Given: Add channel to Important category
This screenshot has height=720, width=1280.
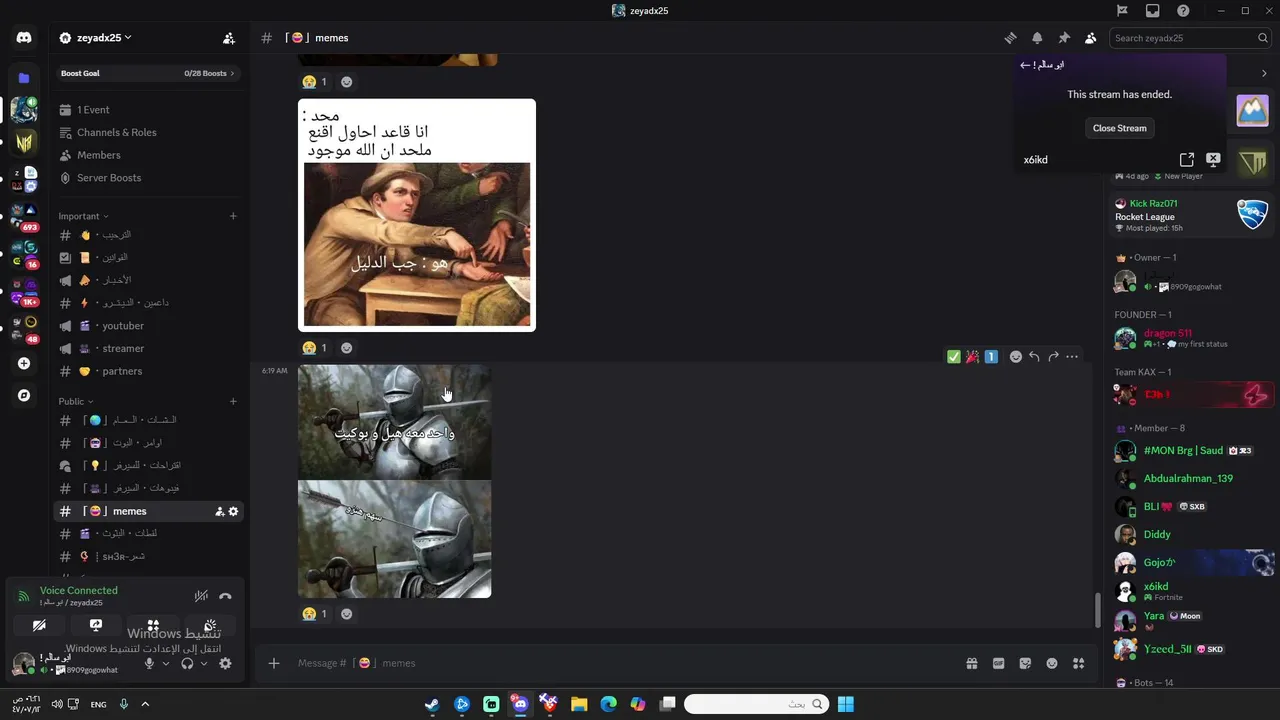Looking at the screenshot, I should [x=233, y=216].
